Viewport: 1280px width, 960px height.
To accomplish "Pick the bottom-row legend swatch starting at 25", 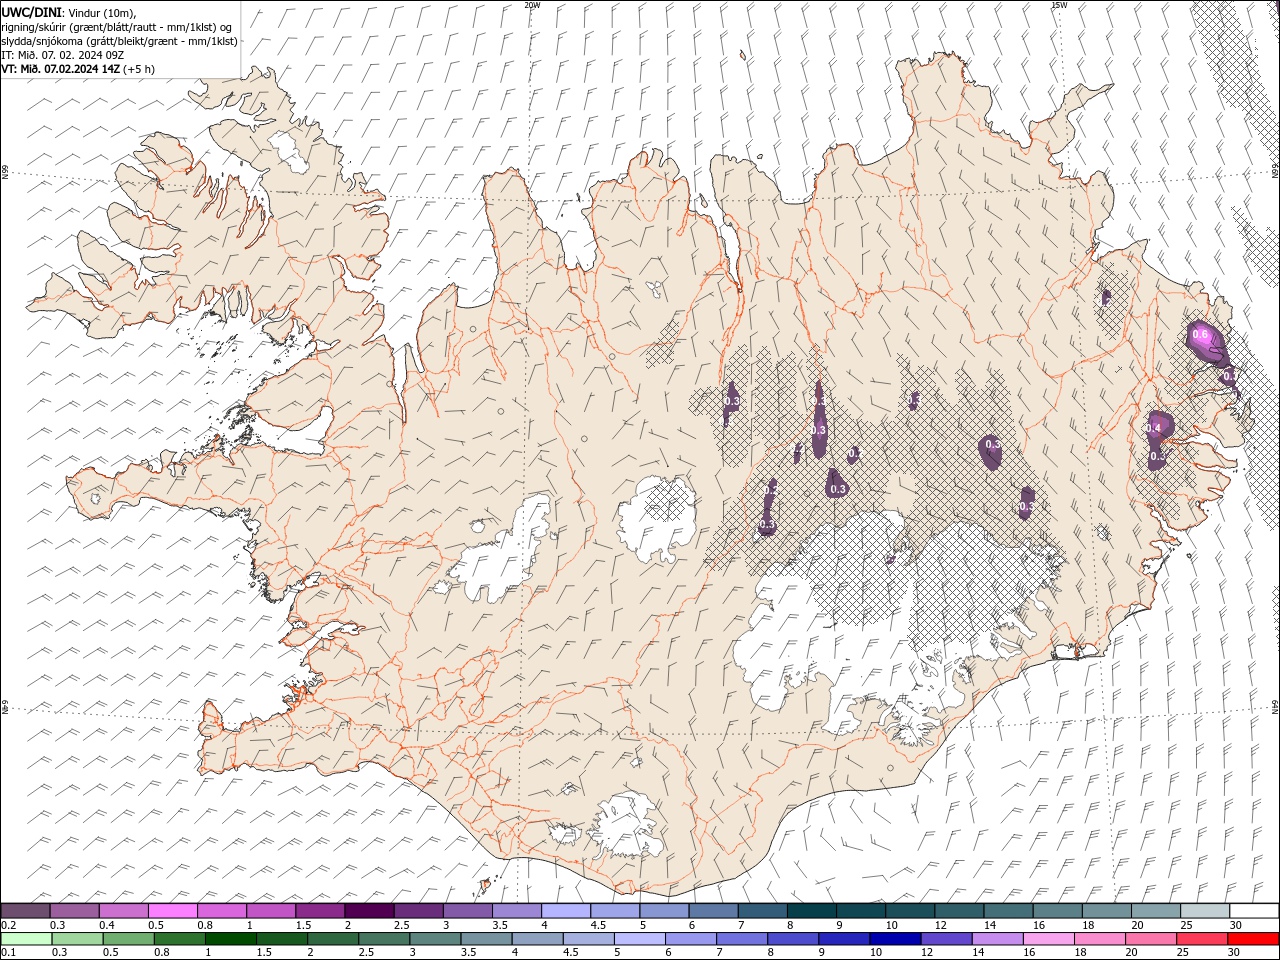I will [1202, 939].
